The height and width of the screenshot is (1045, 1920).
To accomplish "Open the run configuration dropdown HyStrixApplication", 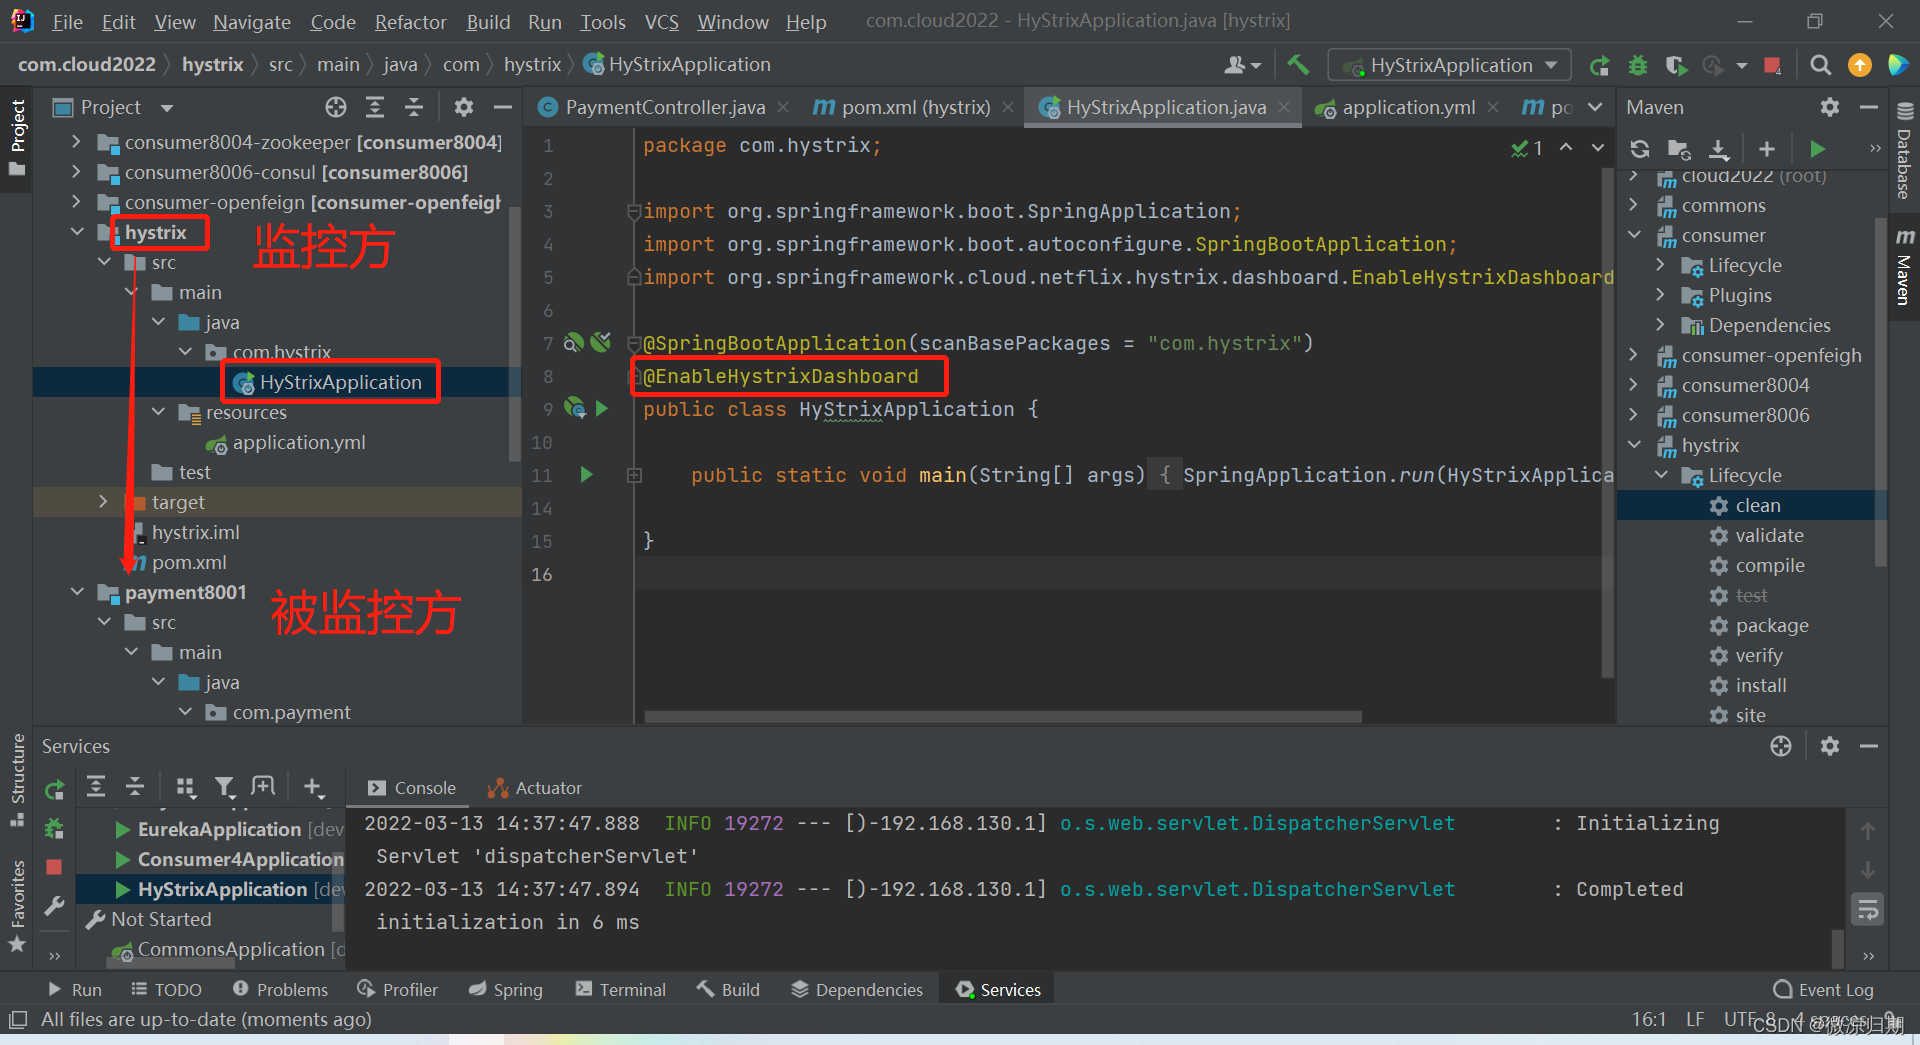I will tap(1450, 65).
